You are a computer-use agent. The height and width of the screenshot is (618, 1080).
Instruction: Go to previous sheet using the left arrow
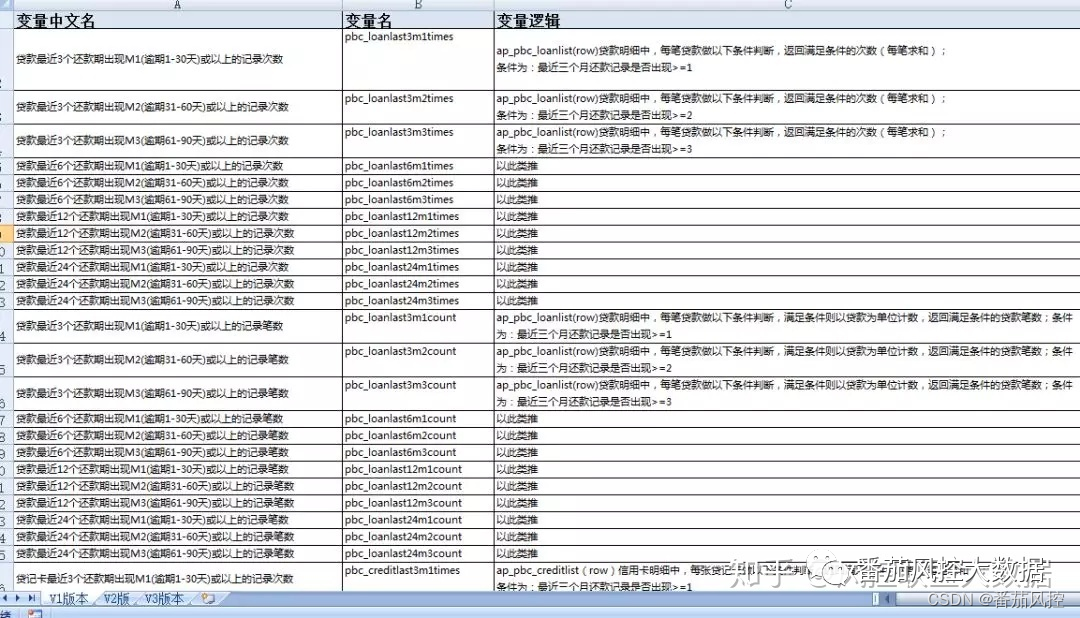coord(6,599)
